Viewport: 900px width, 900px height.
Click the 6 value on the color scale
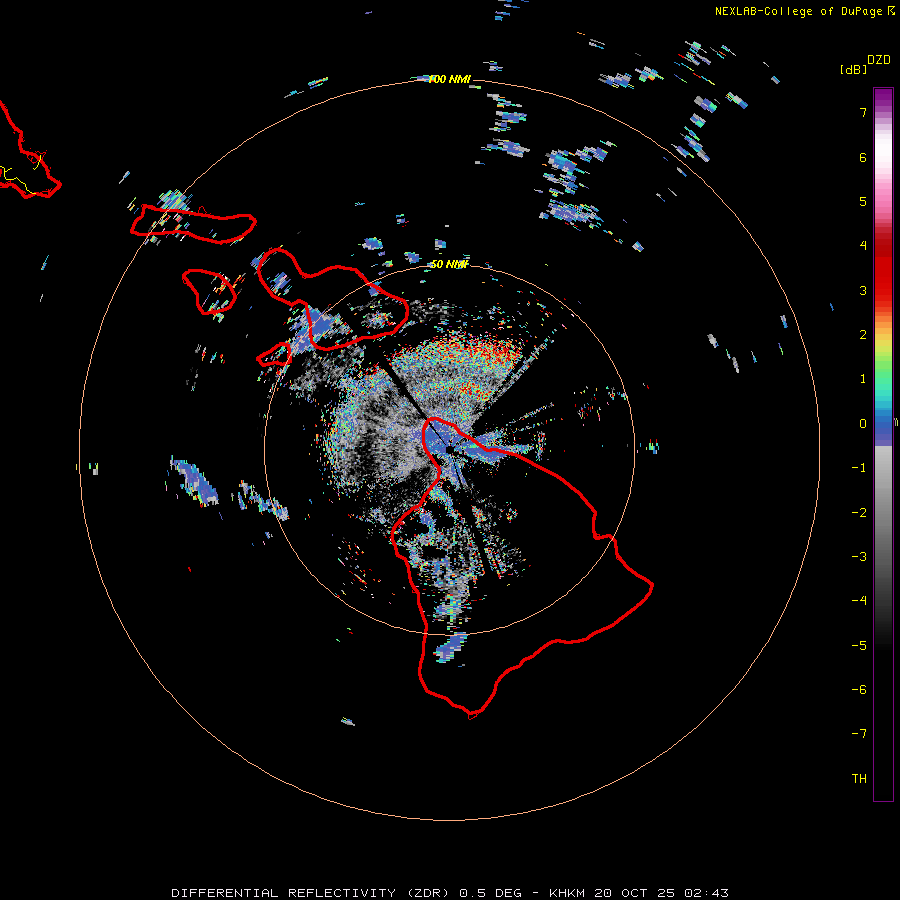coord(863,157)
